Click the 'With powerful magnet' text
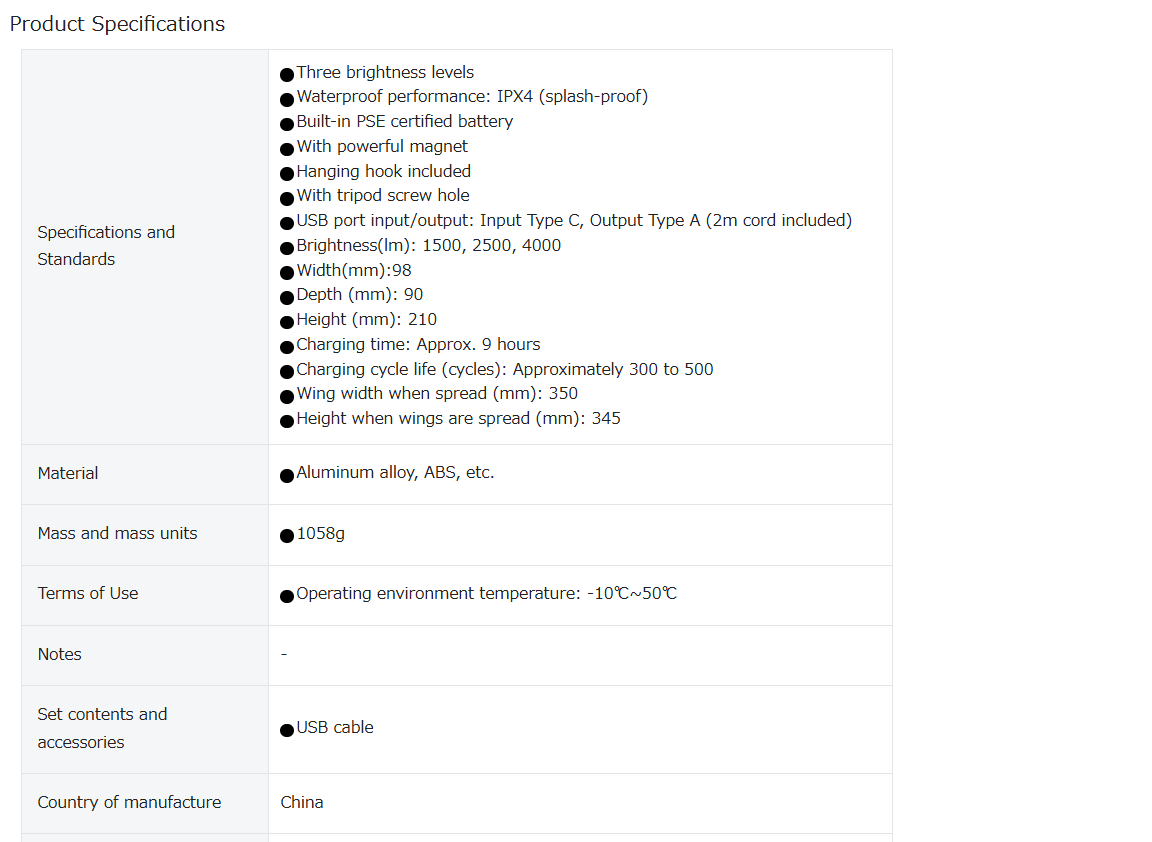The height and width of the screenshot is (842, 1152). (x=382, y=146)
